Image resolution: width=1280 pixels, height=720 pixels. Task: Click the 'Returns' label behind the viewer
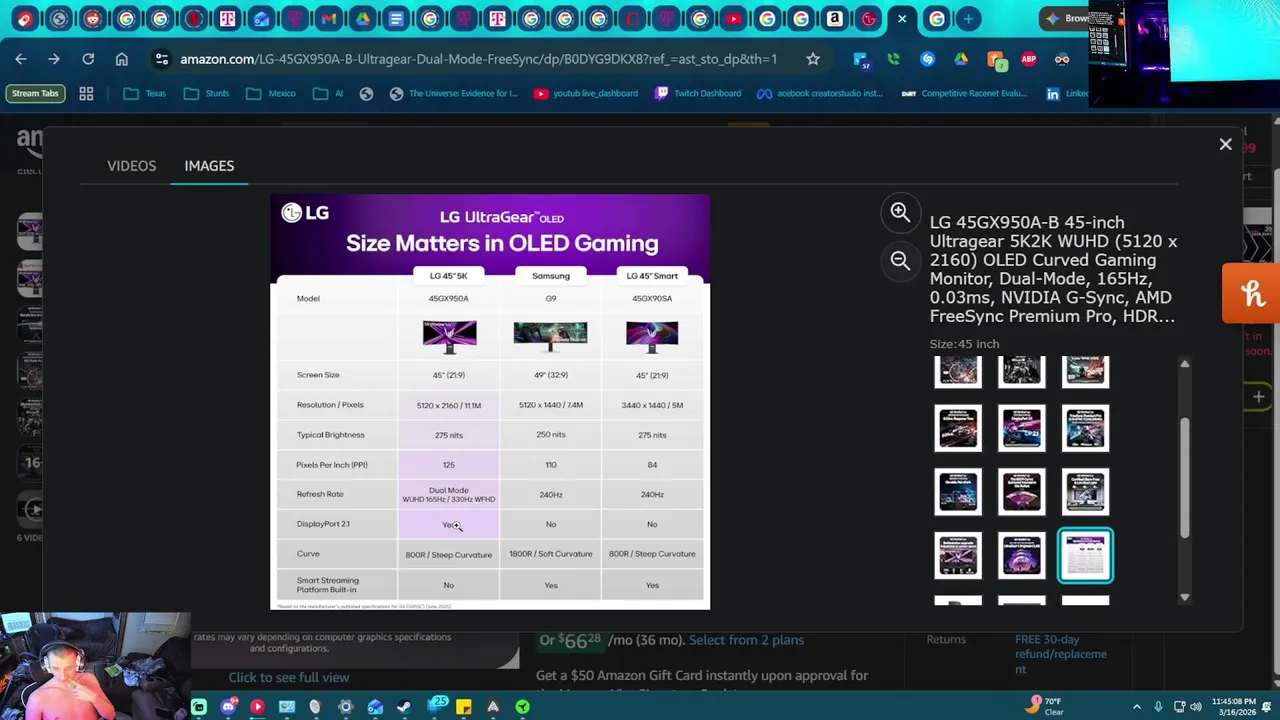tap(946, 640)
